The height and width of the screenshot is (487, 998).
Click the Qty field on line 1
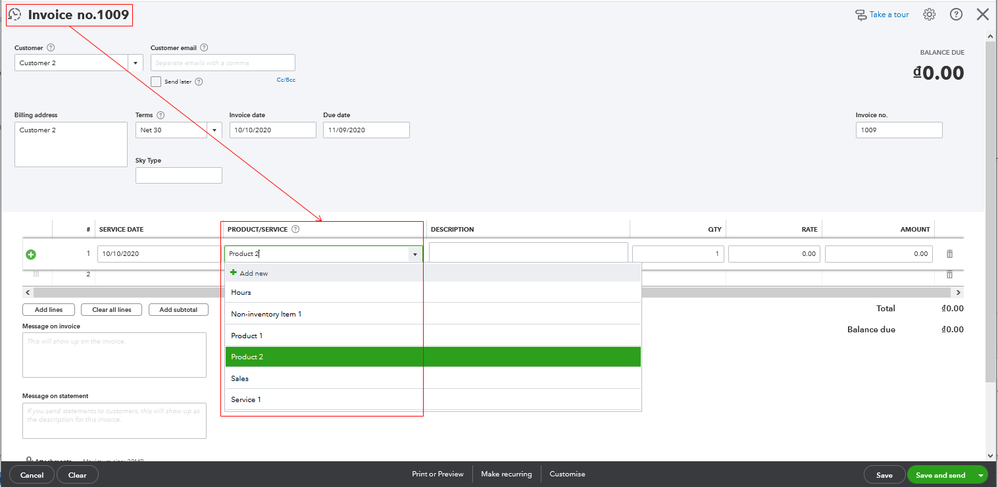point(678,254)
